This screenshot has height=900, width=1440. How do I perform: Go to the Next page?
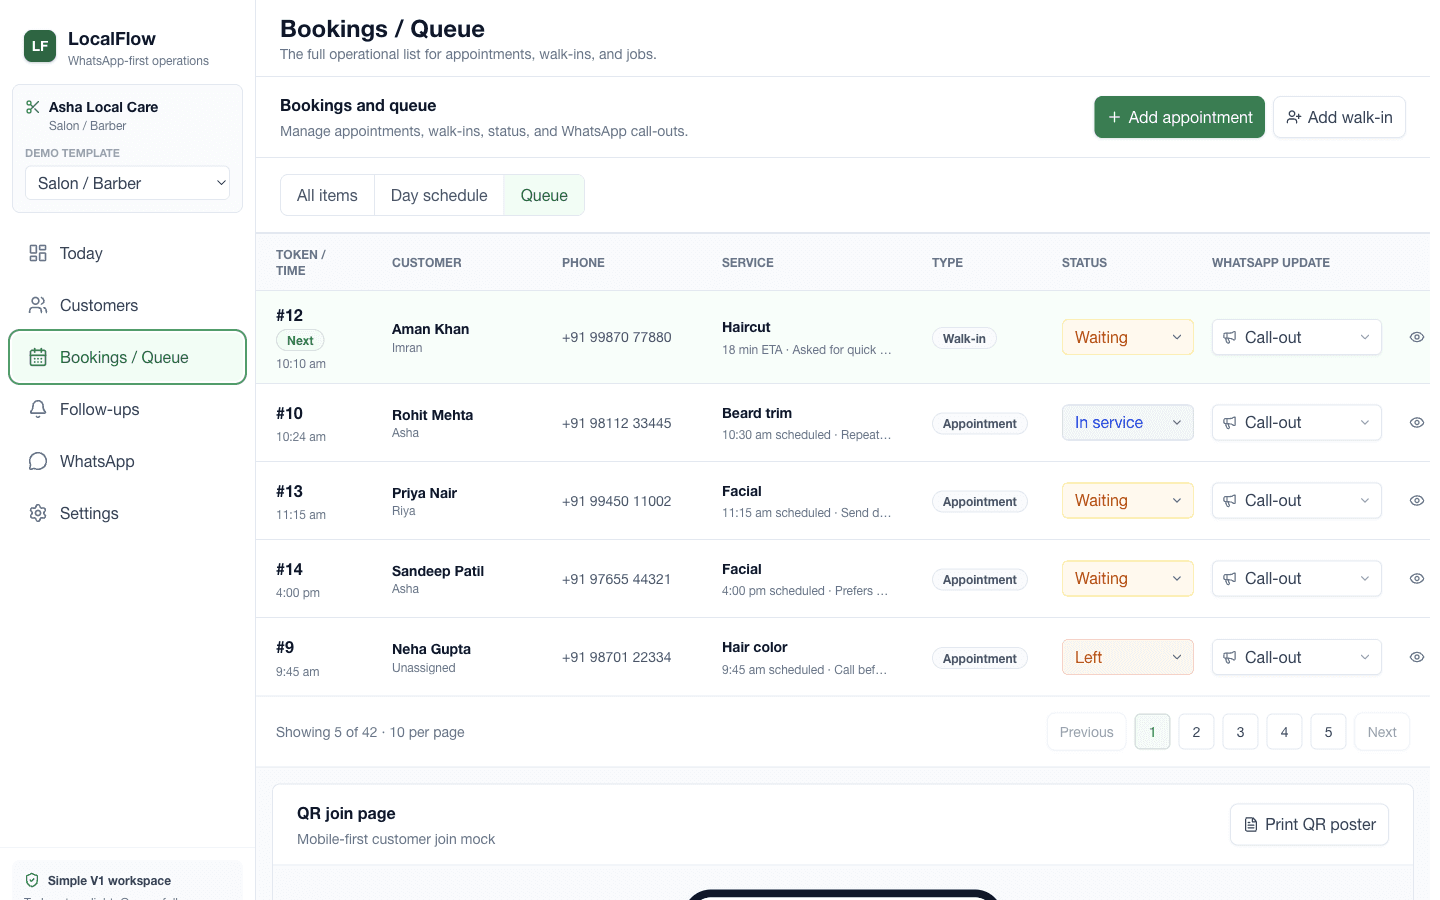click(x=1382, y=732)
